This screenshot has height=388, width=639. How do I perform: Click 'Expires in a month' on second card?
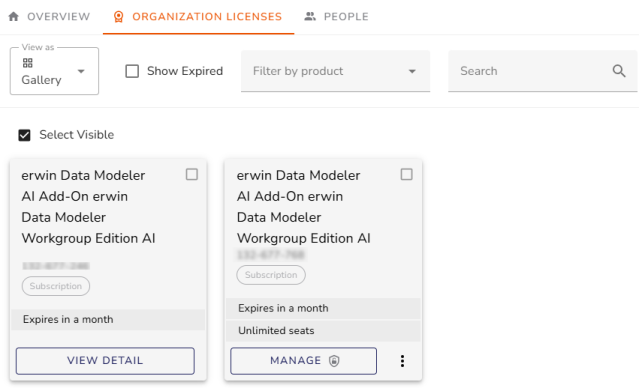point(283,308)
